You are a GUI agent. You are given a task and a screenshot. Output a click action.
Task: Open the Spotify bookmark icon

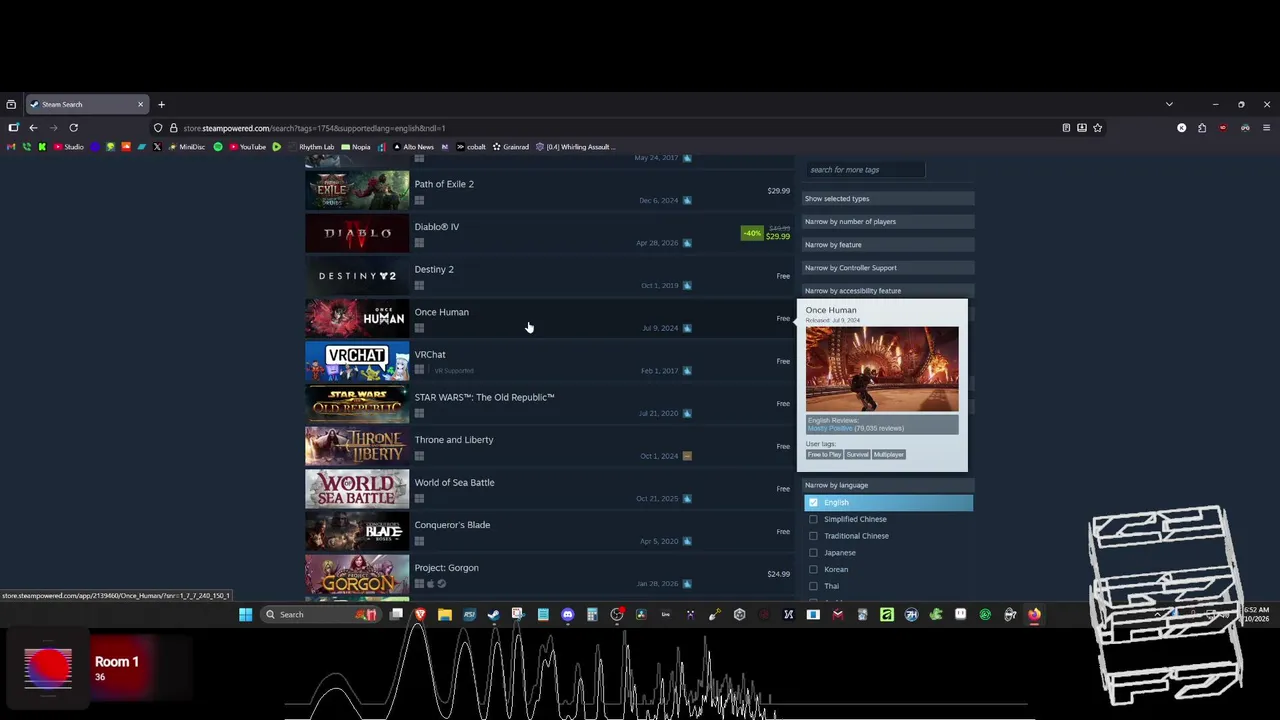point(218,147)
